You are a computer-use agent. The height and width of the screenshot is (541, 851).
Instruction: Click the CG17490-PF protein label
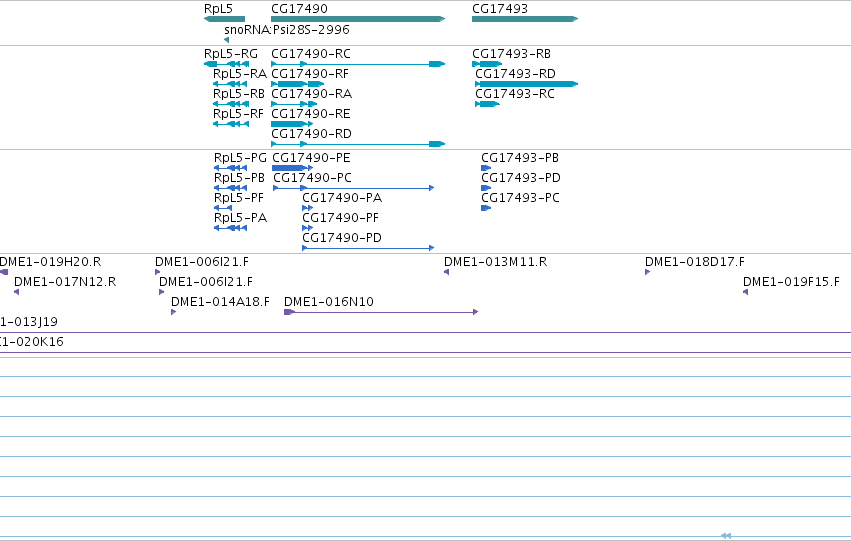340,218
